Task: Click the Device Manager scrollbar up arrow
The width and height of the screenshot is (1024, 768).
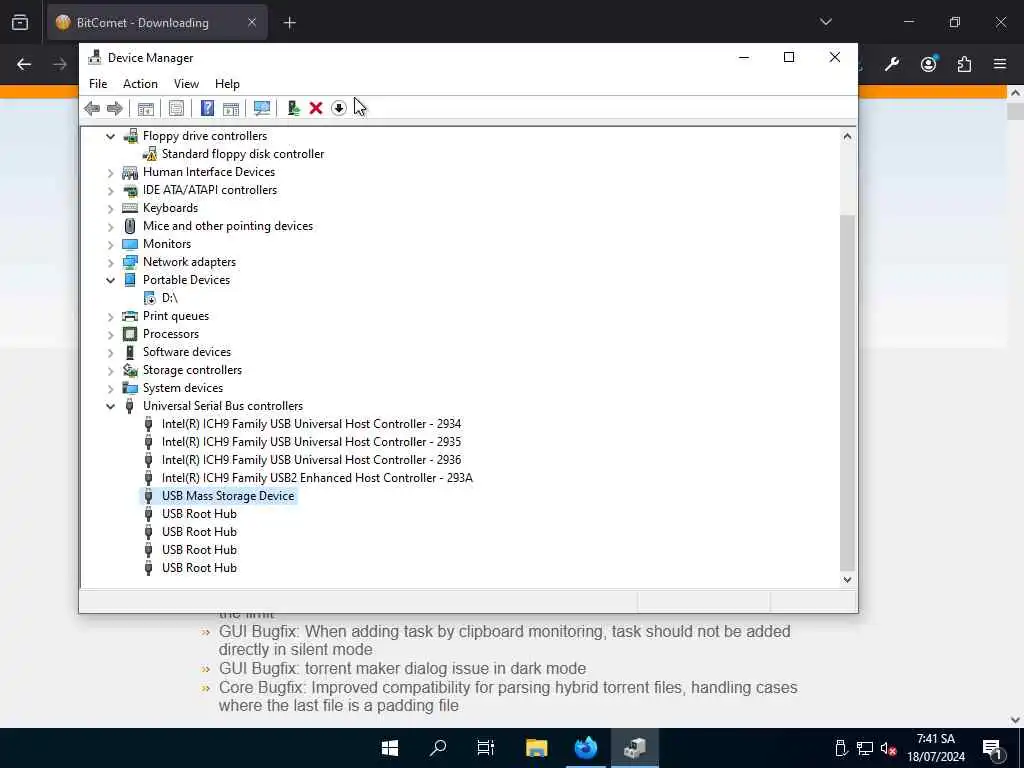Action: 847,136
